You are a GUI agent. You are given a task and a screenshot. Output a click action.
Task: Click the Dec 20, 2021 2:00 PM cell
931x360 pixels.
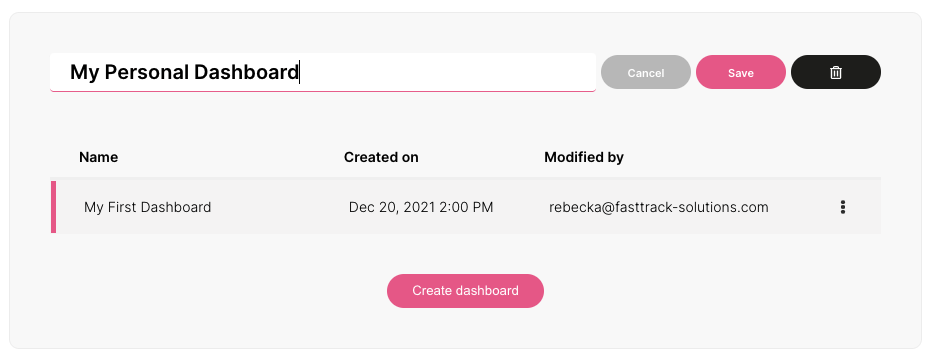[421, 207]
